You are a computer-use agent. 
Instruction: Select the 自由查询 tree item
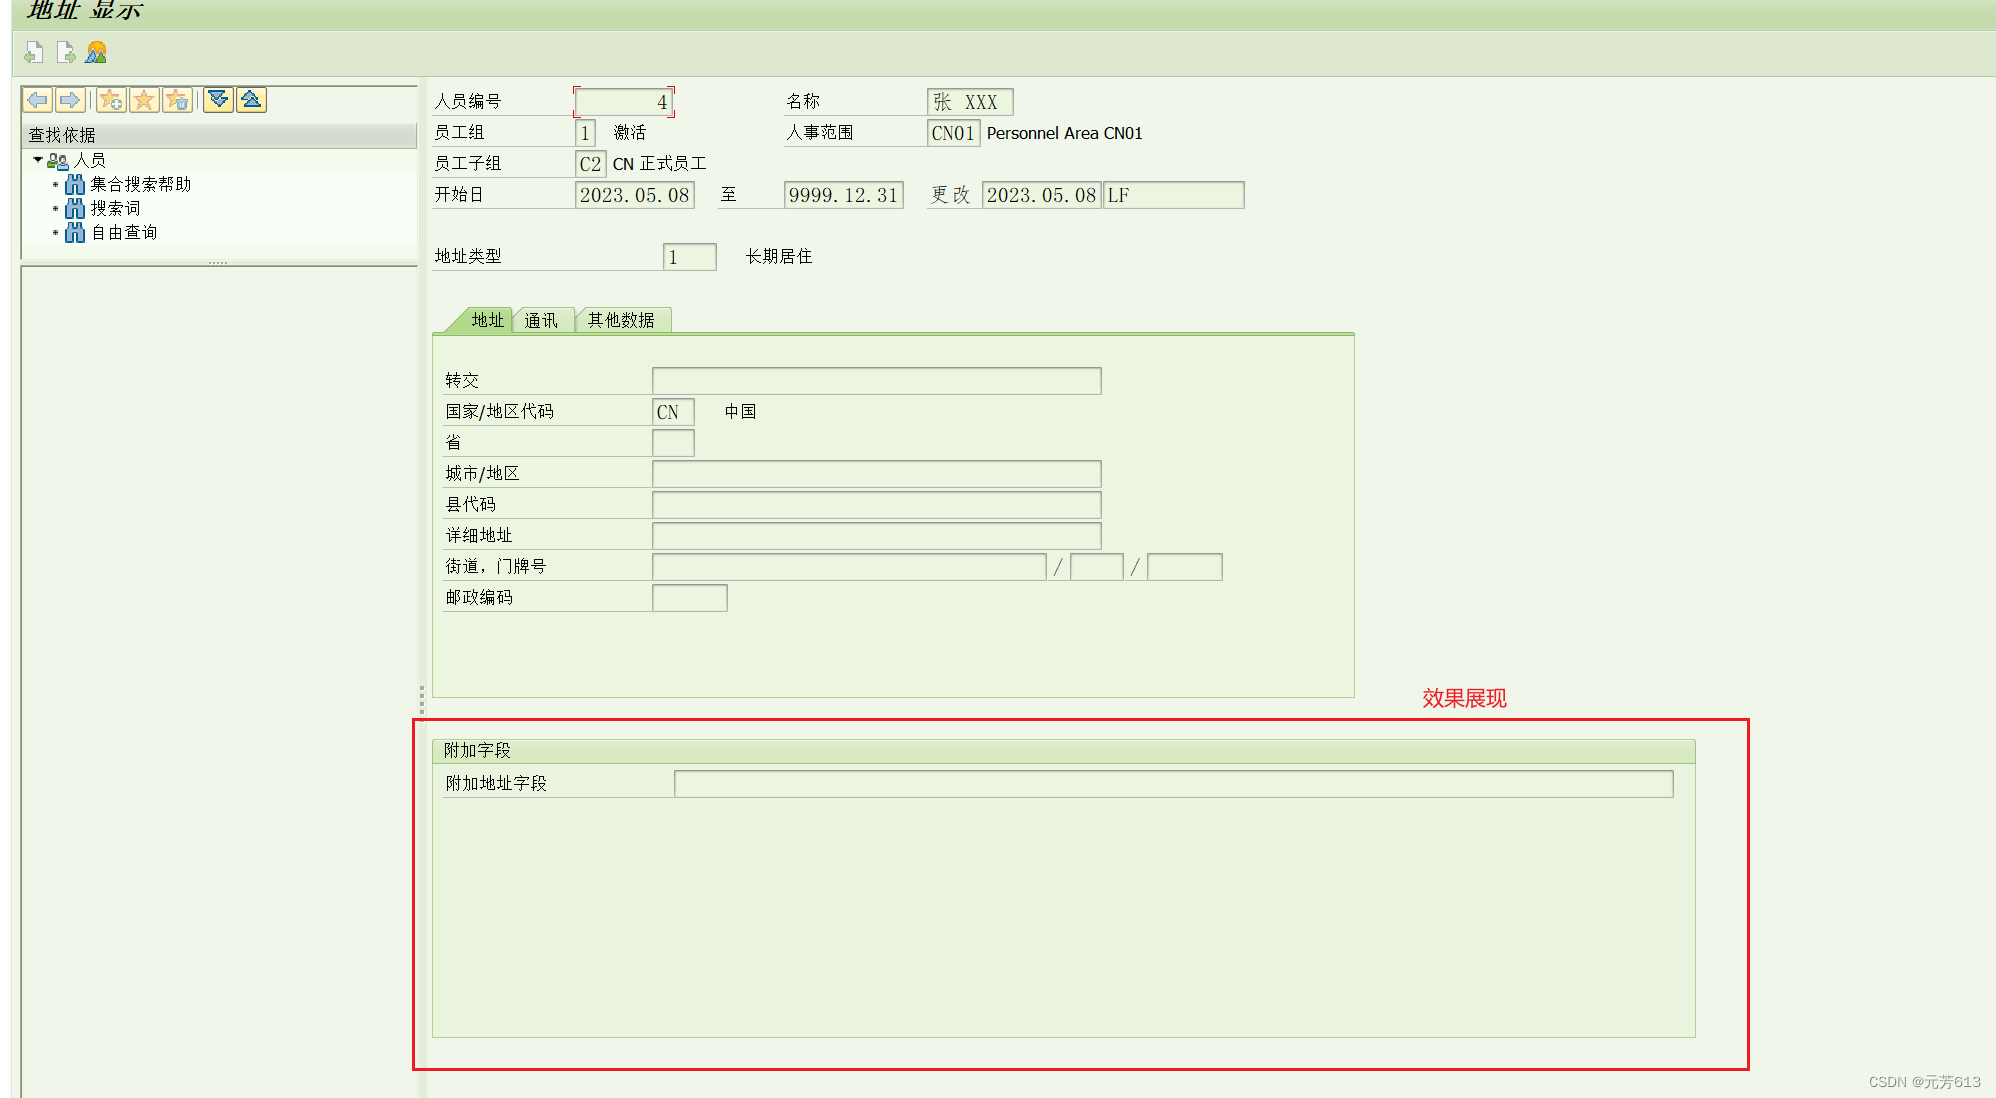(124, 232)
